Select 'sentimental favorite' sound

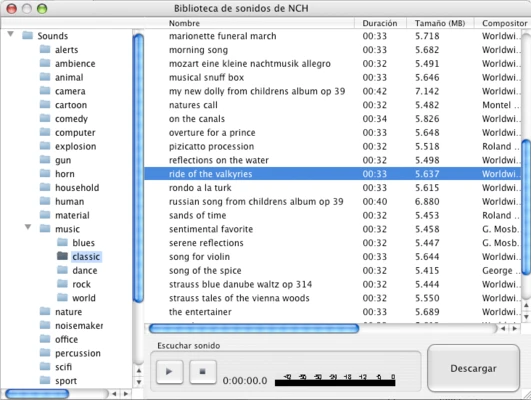coord(332,229)
